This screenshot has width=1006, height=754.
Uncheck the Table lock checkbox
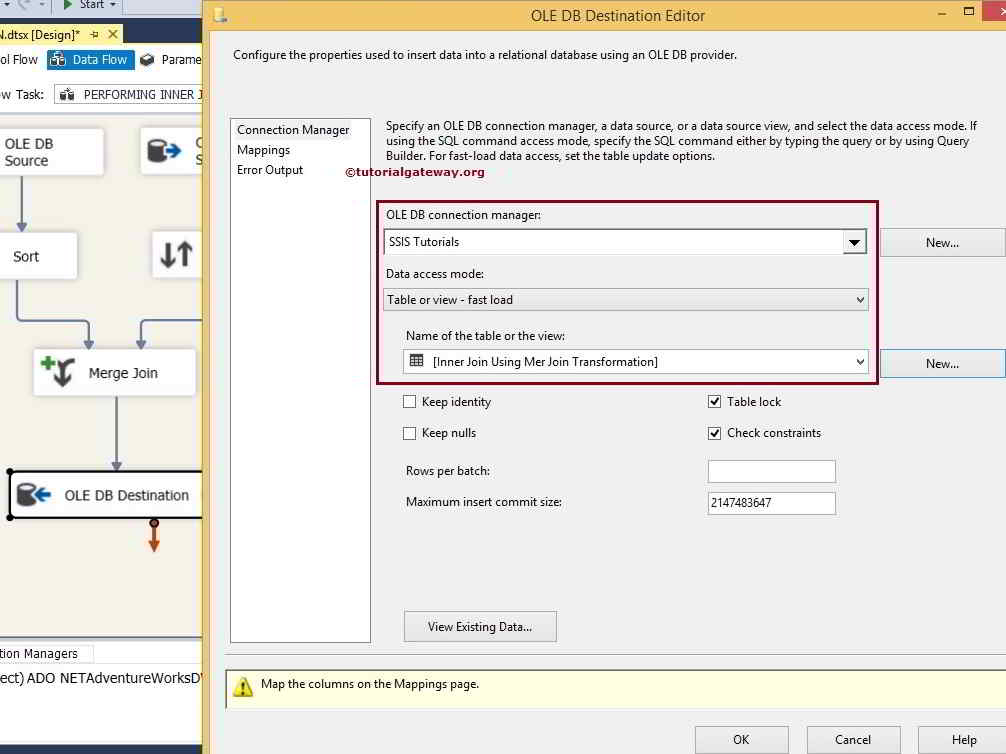(x=714, y=402)
